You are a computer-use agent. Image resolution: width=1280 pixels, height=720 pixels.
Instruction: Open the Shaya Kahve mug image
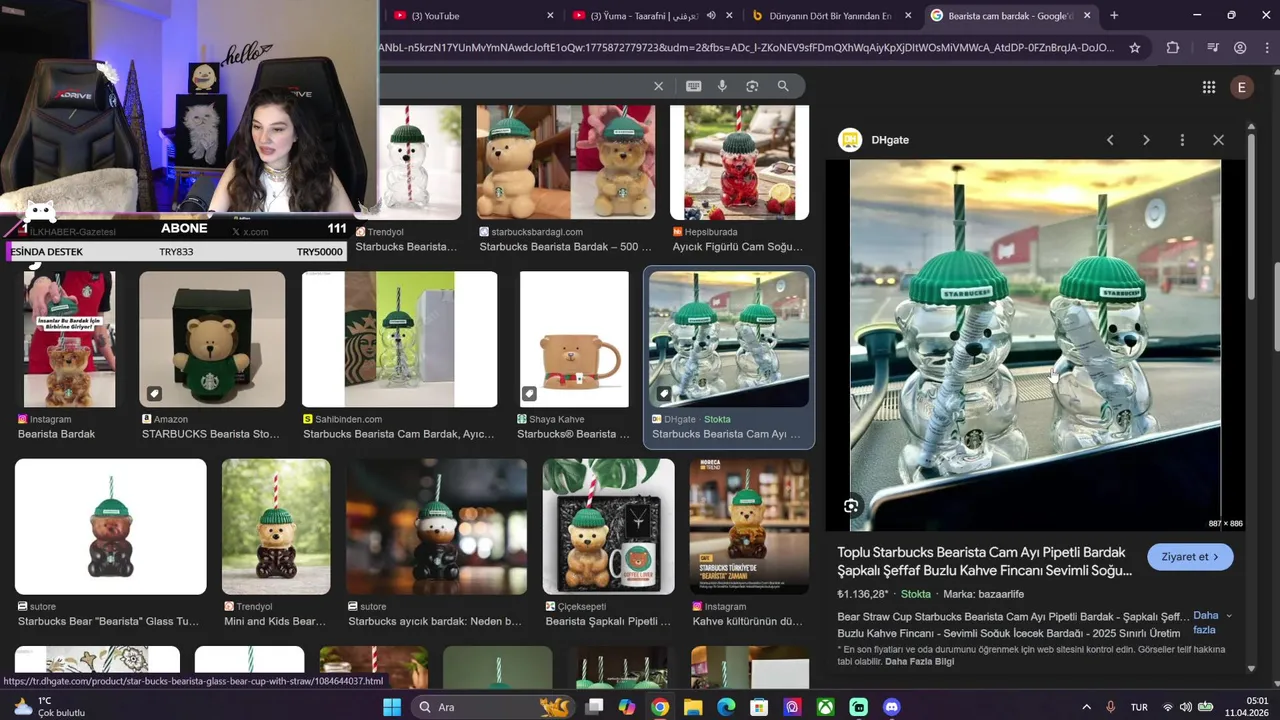coord(574,339)
